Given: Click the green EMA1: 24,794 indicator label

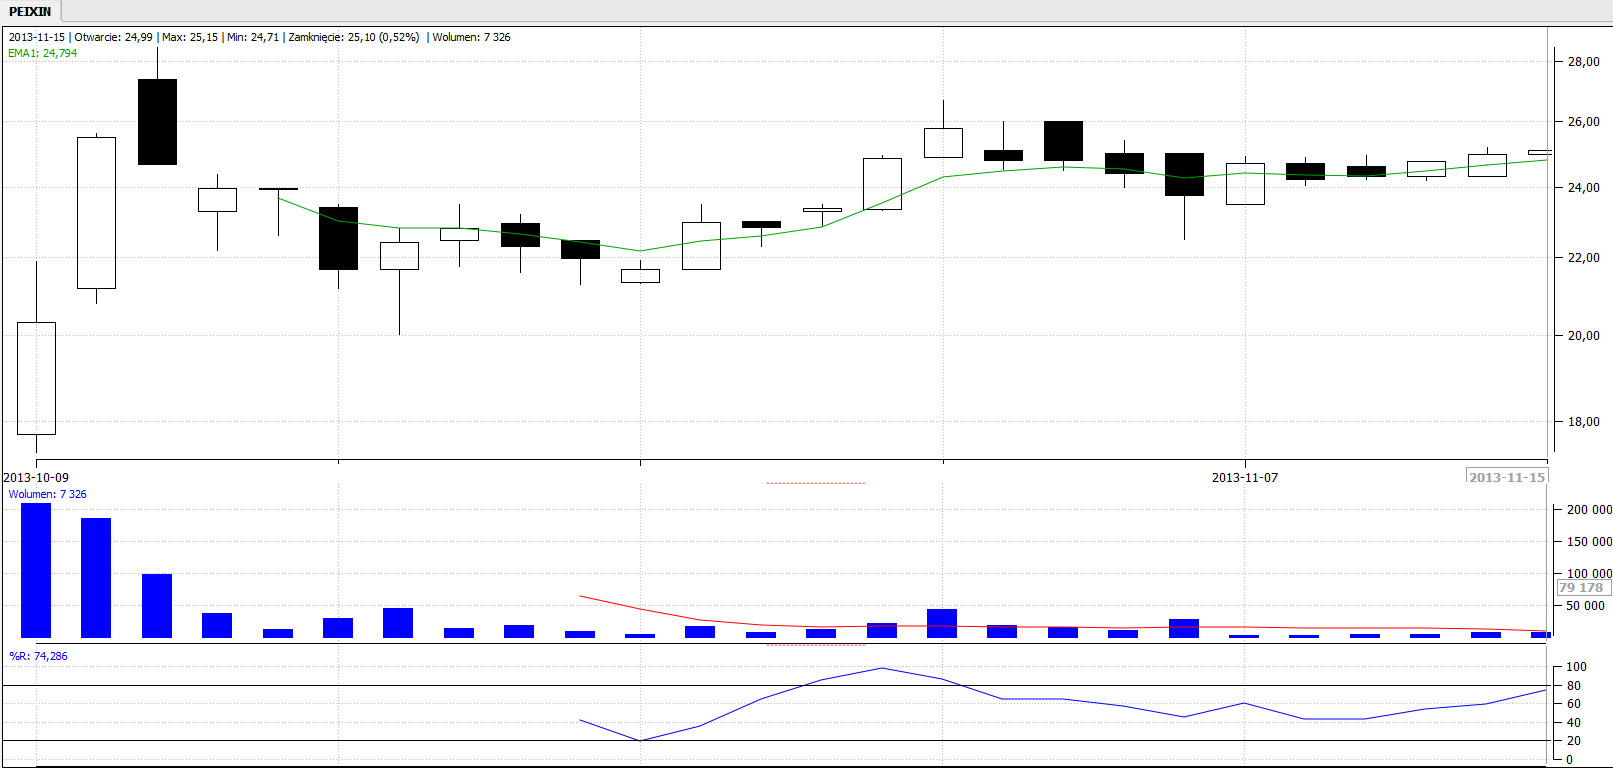Looking at the screenshot, I should coord(42,53).
